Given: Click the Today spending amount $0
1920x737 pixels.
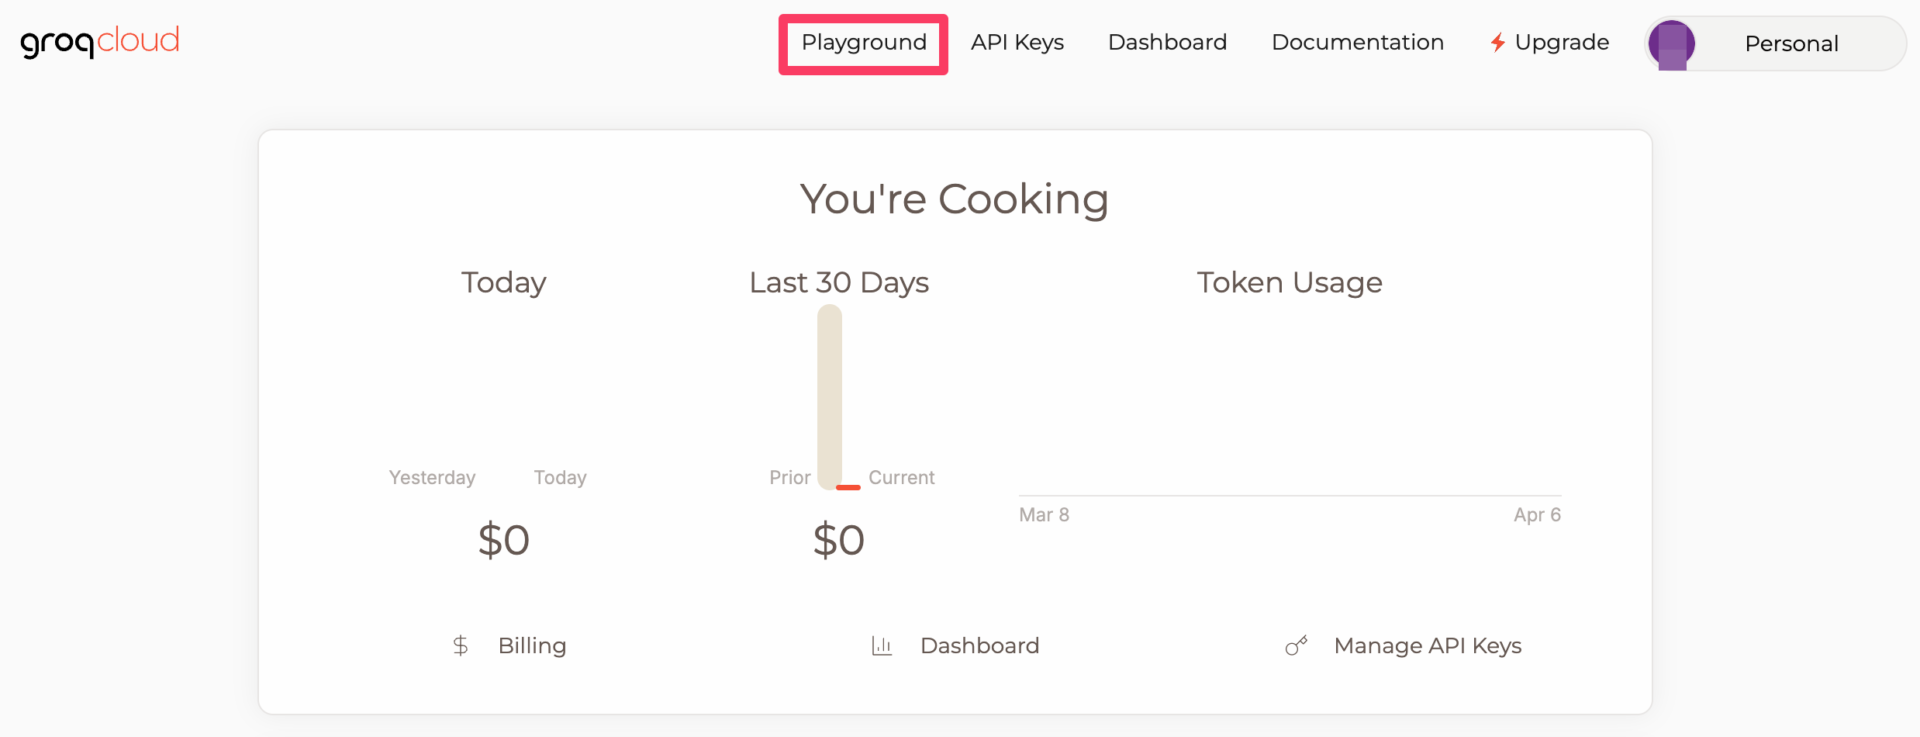Looking at the screenshot, I should [503, 541].
